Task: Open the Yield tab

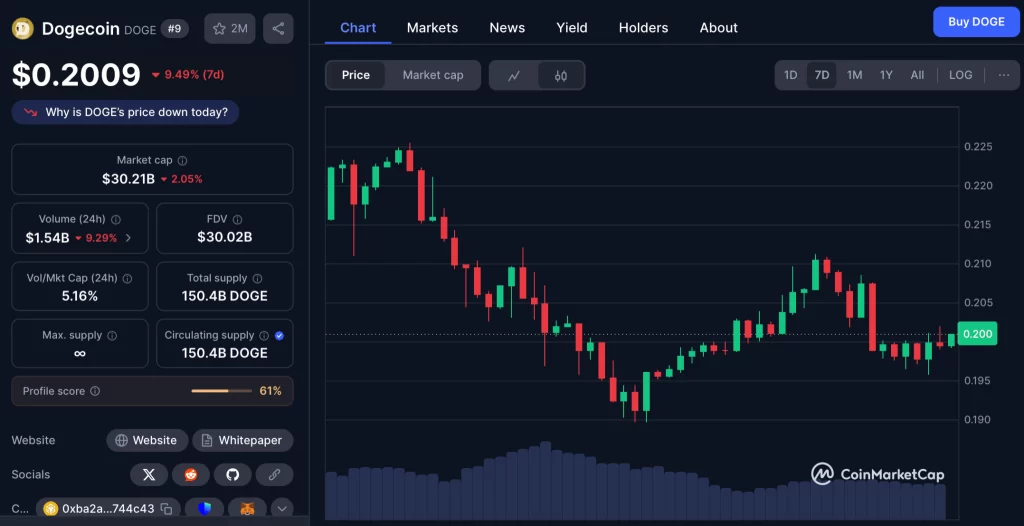Action: (x=572, y=28)
